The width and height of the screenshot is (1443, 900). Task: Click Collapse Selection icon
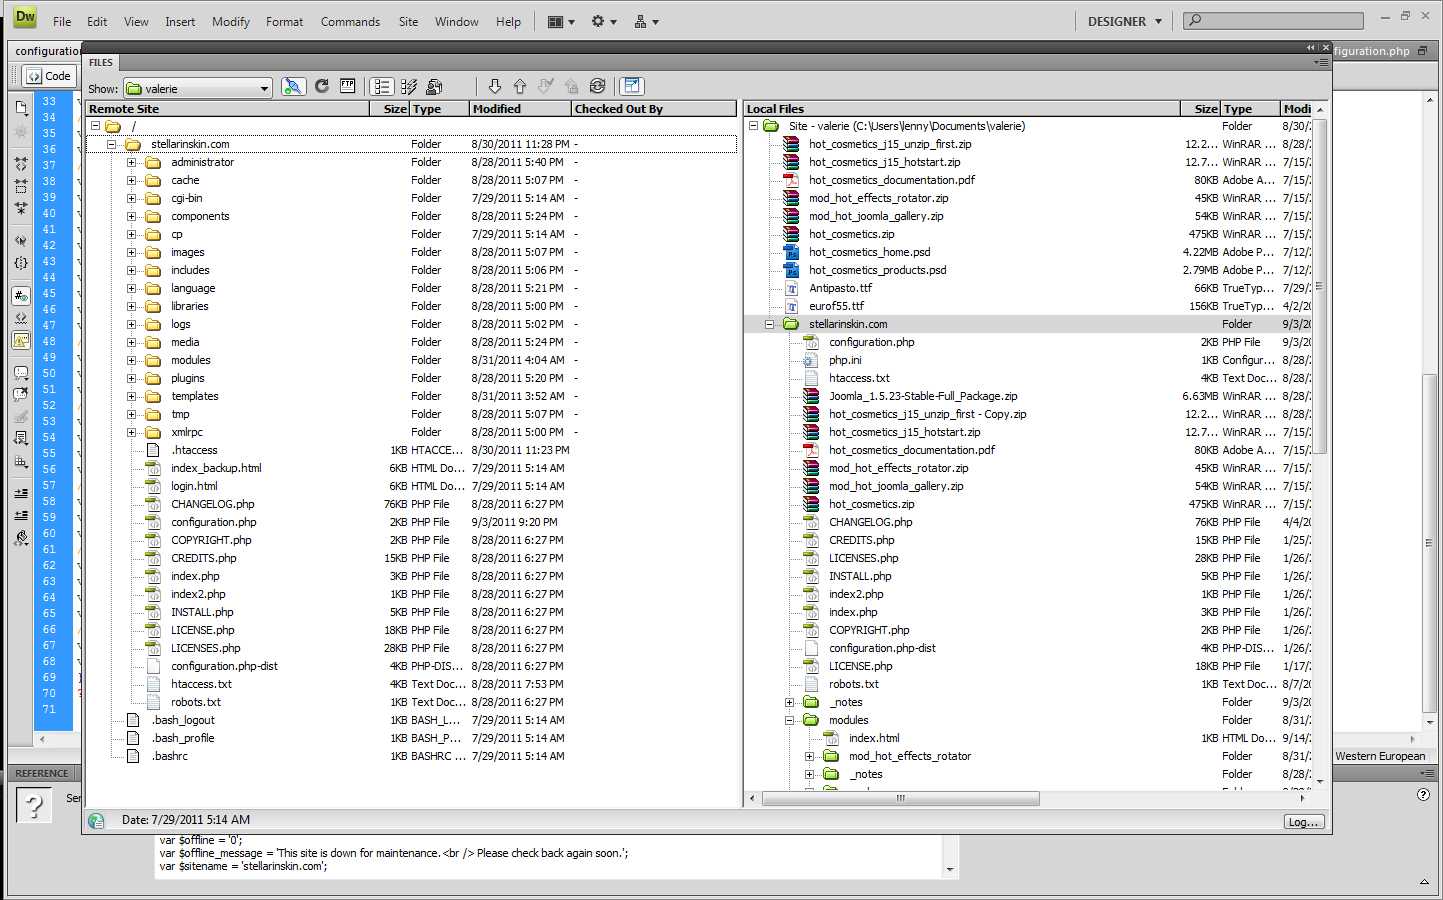coord(21,186)
